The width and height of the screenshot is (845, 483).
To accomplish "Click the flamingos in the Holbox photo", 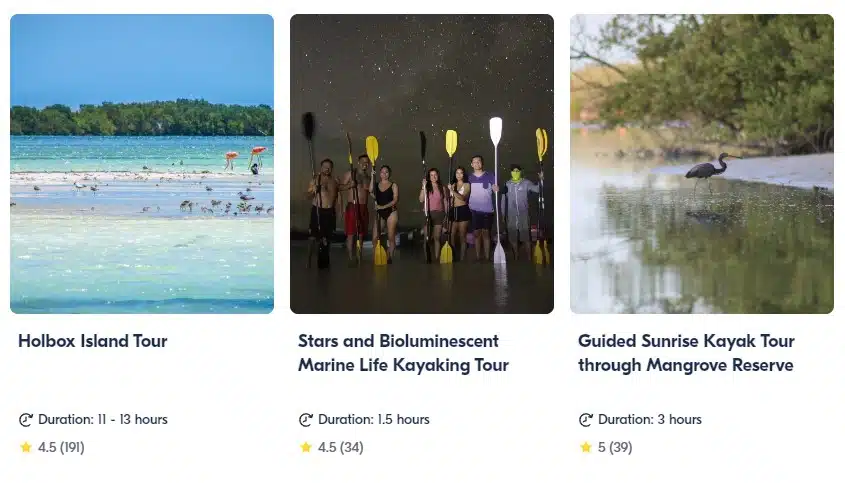I will pos(246,159).
